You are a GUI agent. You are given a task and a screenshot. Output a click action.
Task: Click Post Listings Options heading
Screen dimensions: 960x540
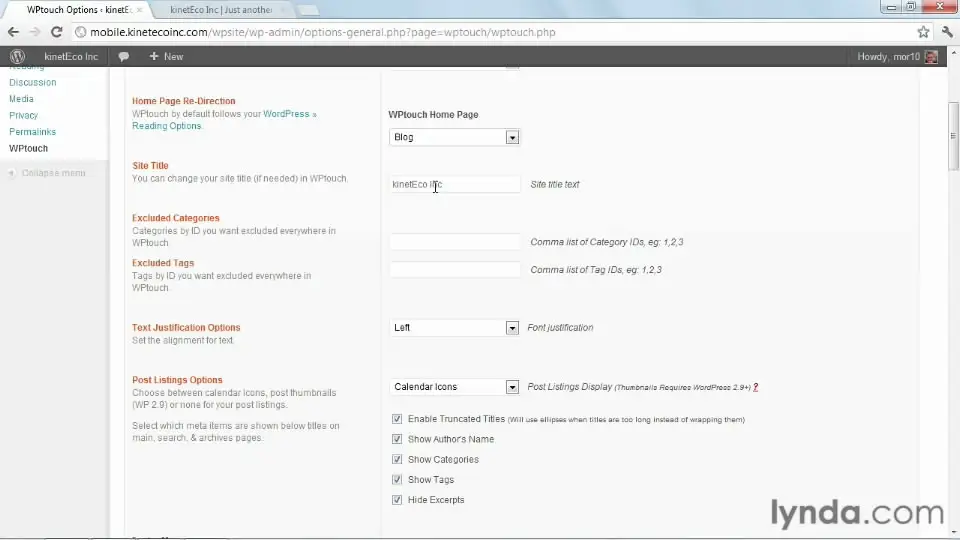[x=177, y=380]
